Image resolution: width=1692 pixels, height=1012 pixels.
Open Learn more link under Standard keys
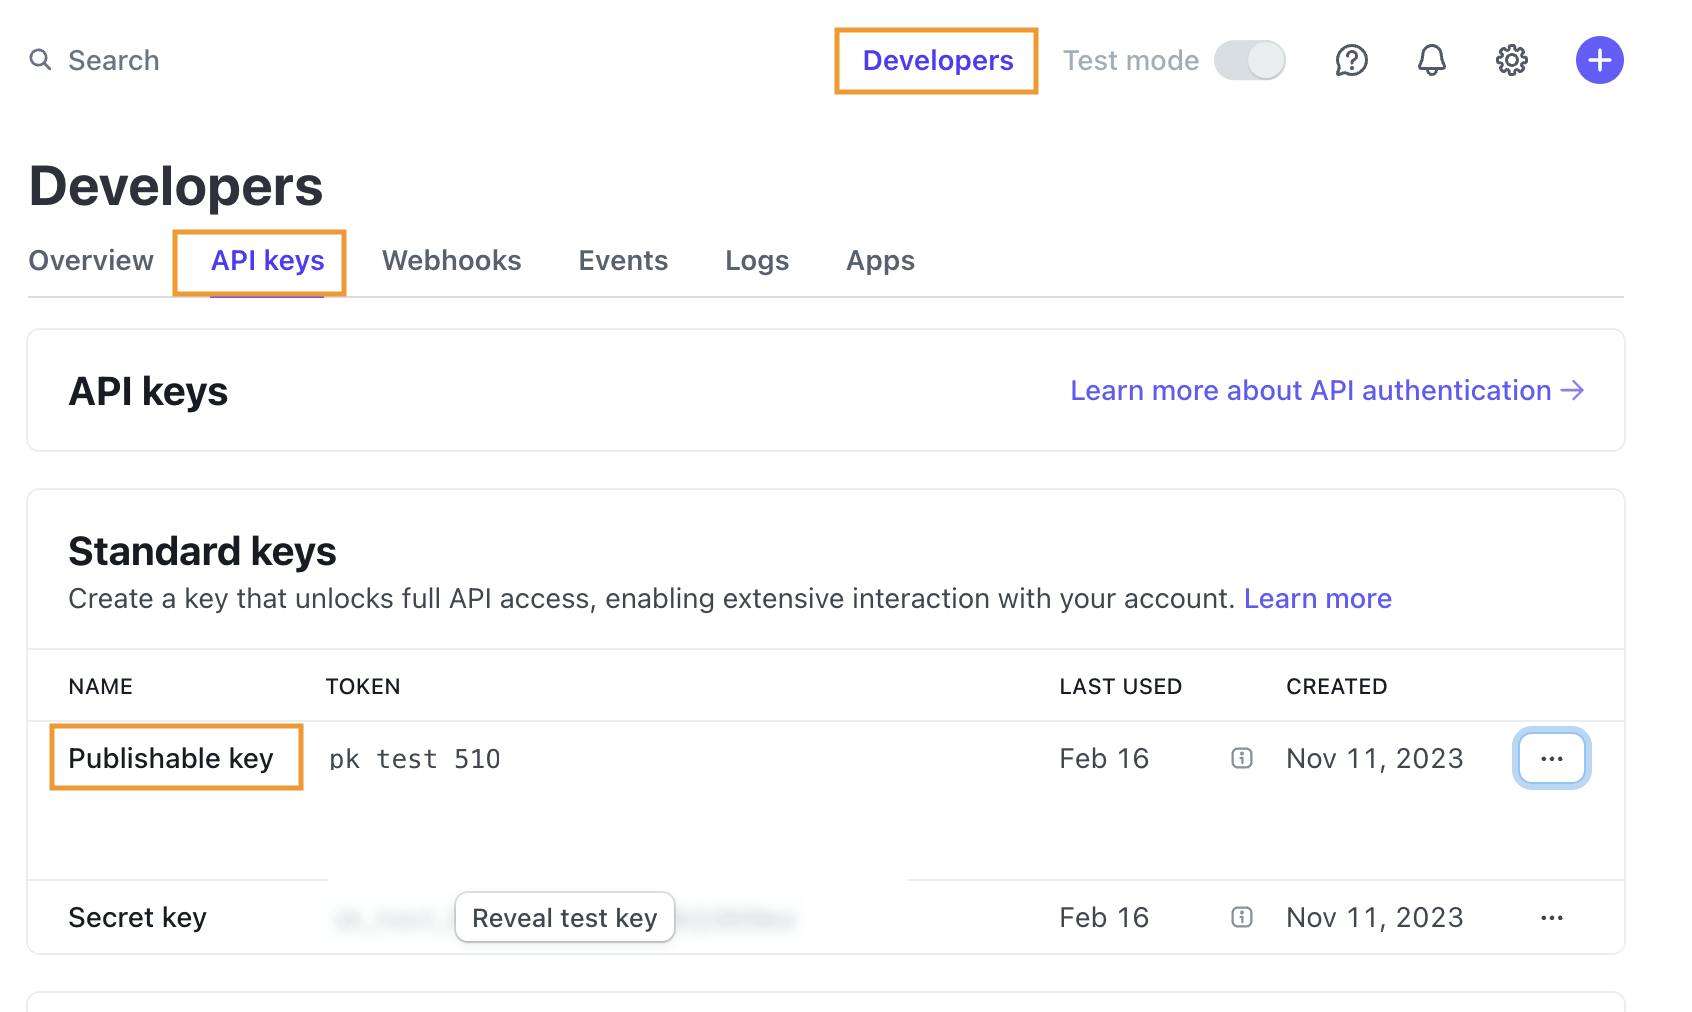click(1317, 598)
